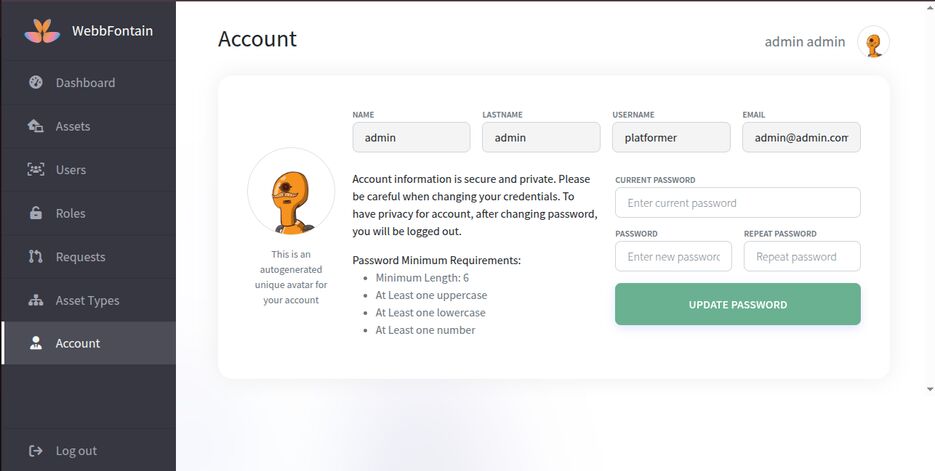This screenshot has height=471, width=935.
Task: Click the Assets sidebar icon
Action: [36, 126]
